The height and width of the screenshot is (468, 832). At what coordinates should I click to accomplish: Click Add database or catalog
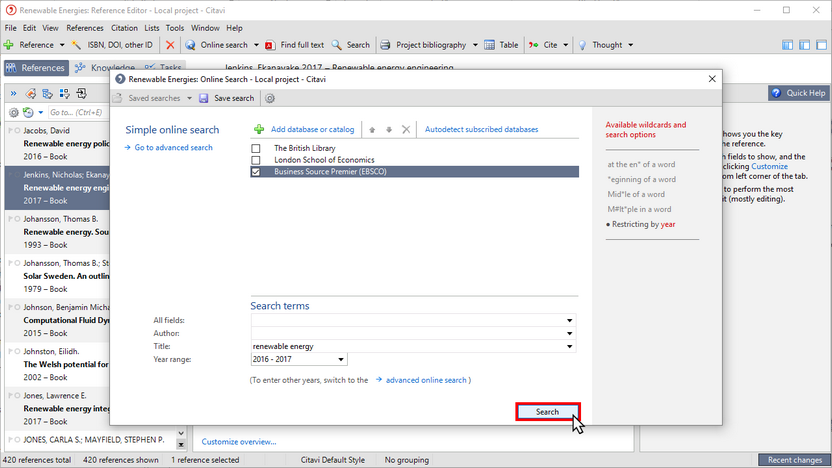(305, 129)
